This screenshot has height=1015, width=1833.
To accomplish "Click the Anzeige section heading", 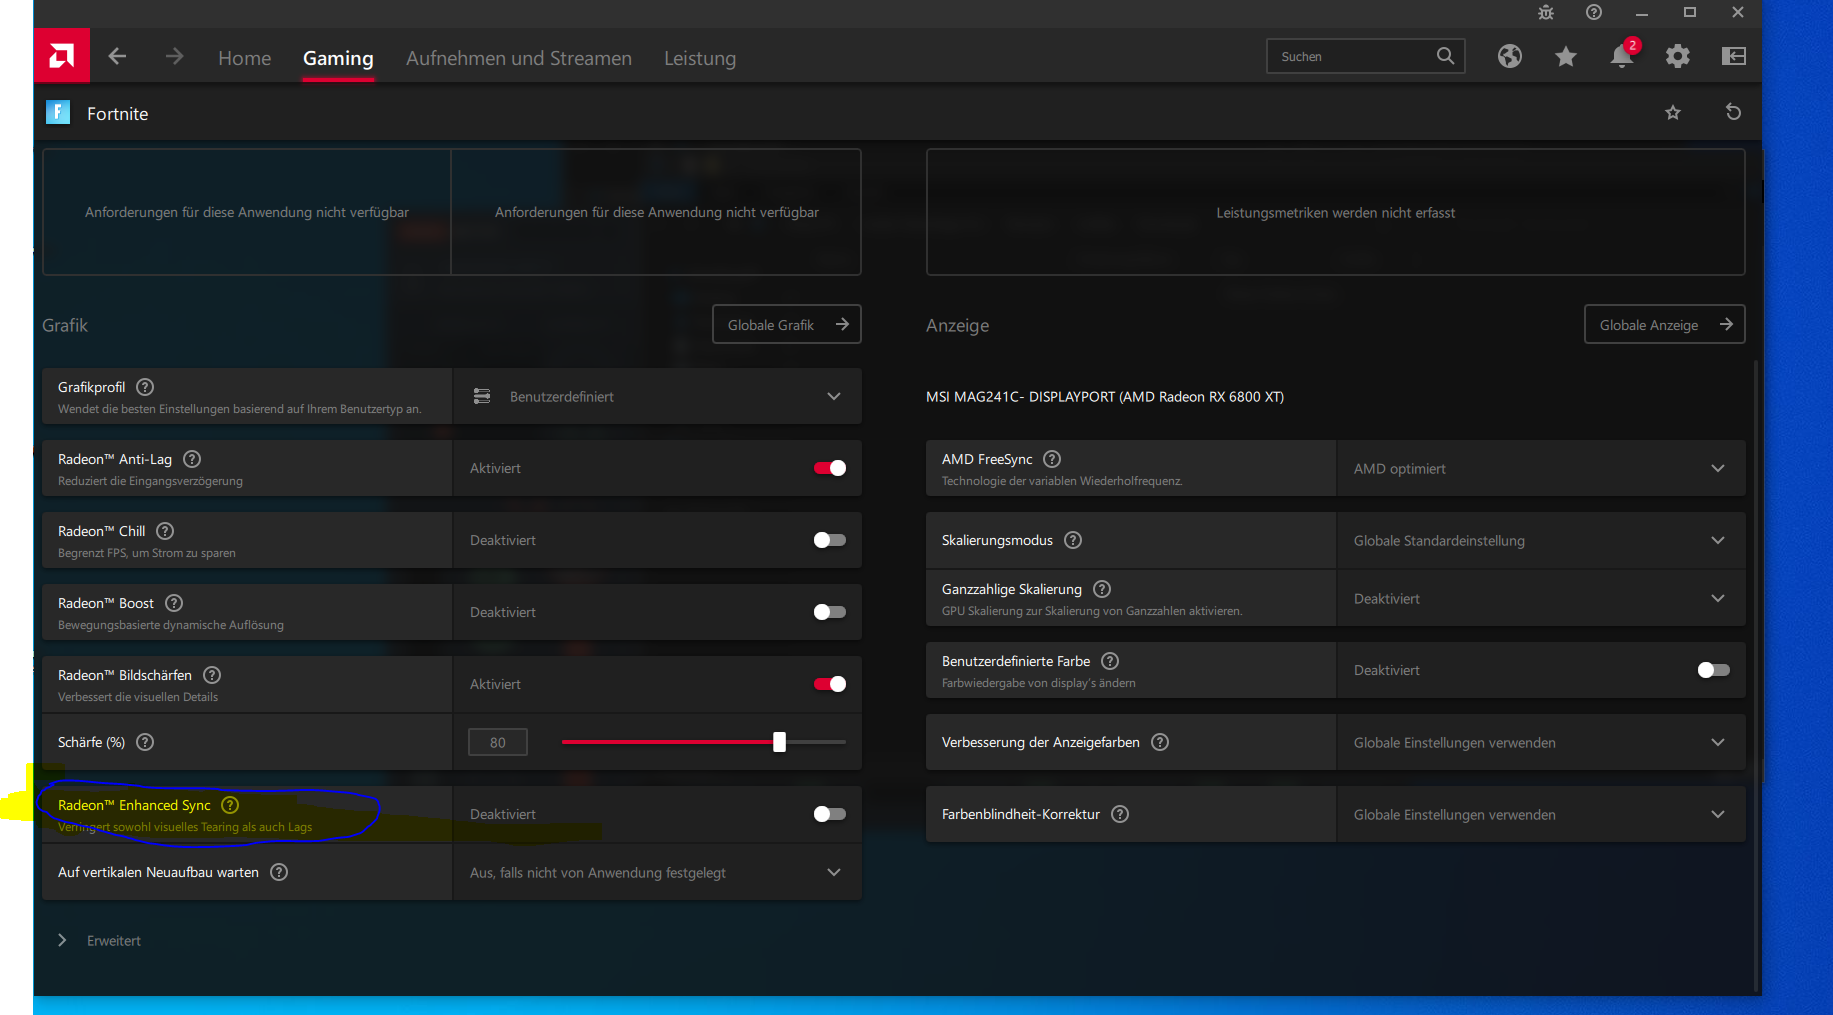I will pyautogui.click(x=957, y=325).
